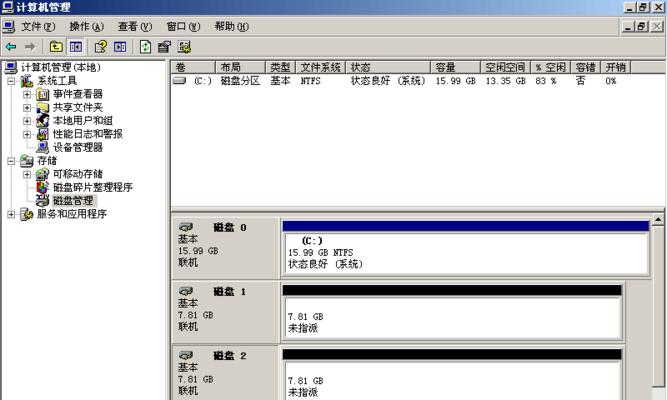Click the System Tools (系统工具) icon
This screenshot has height=400, width=667.
[26, 81]
